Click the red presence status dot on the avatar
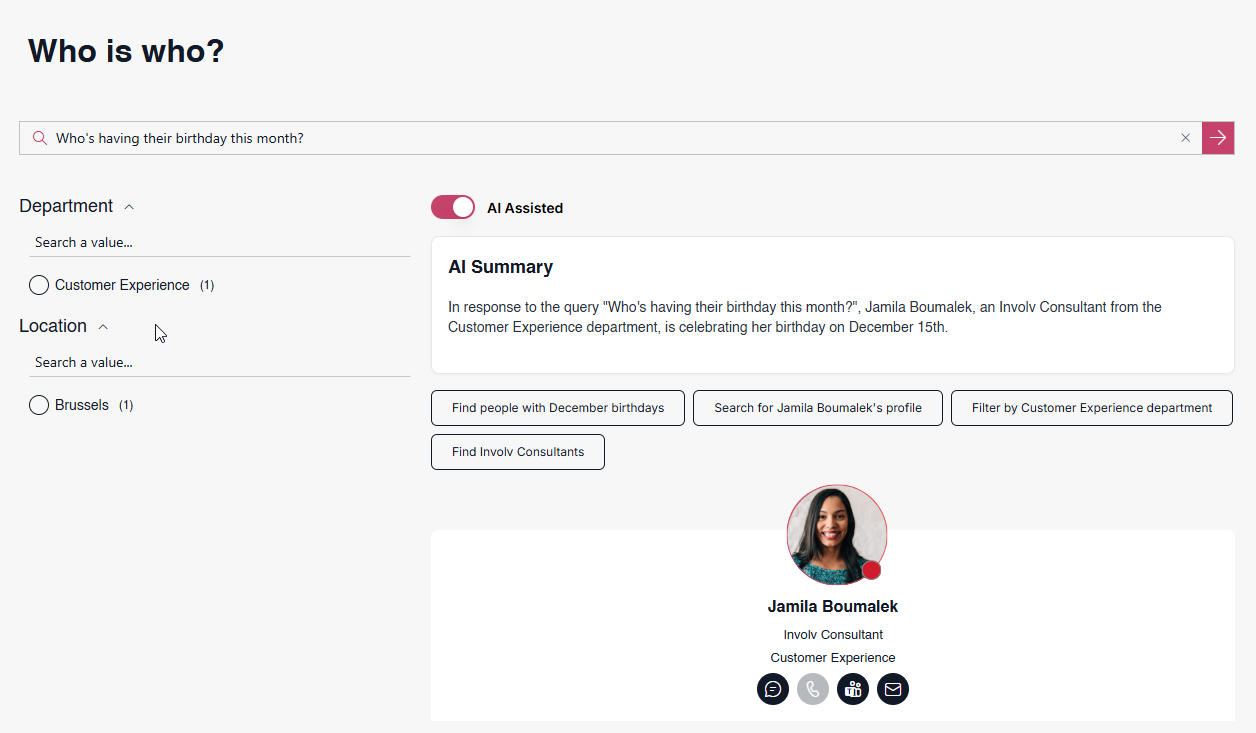This screenshot has height=733, width=1256. (x=871, y=570)
